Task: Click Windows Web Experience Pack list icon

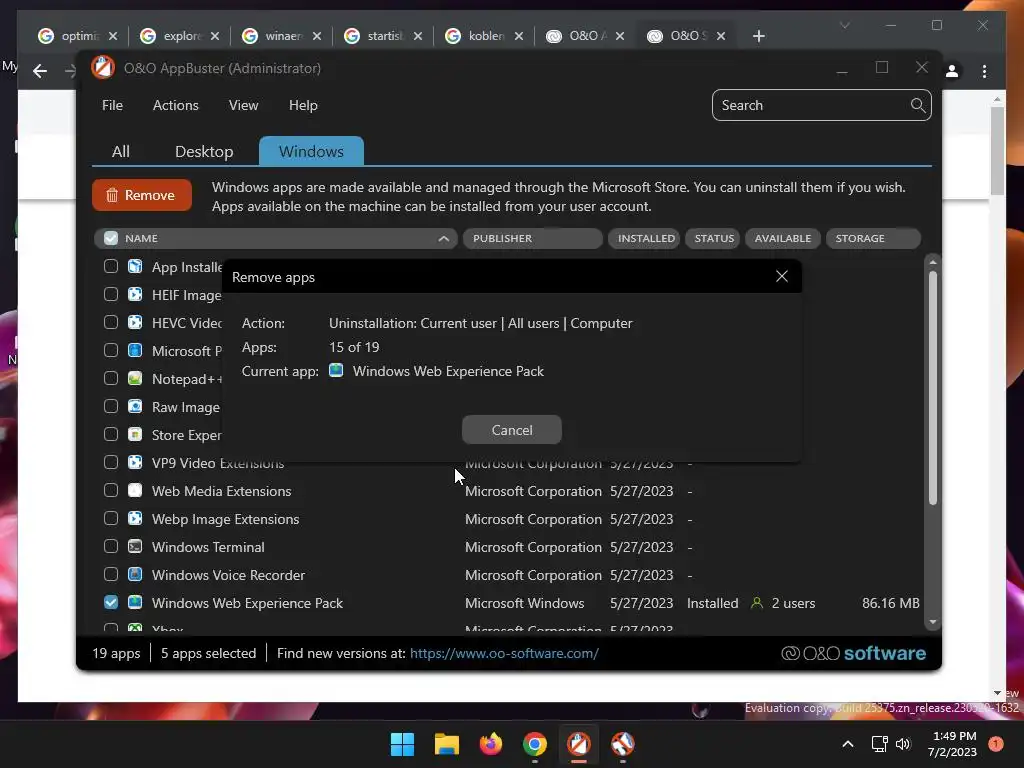Action: [135, 602]
